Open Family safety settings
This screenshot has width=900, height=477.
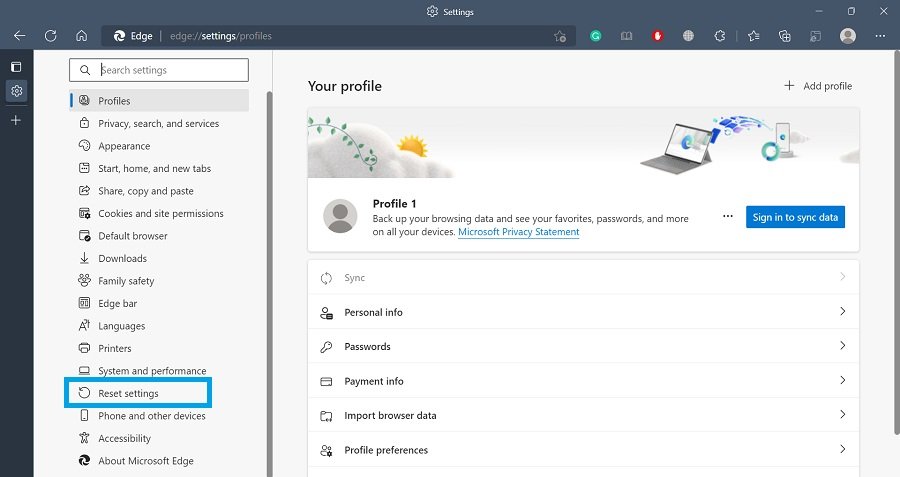126,281
